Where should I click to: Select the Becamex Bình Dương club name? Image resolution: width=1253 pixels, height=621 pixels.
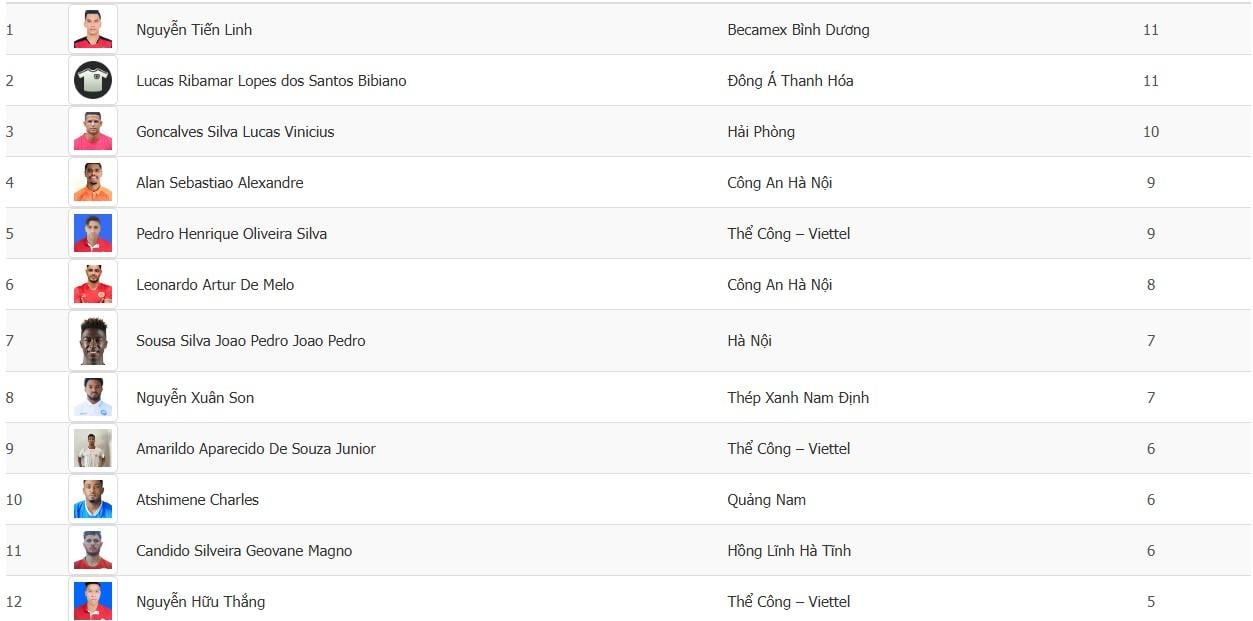coord(798,30)
